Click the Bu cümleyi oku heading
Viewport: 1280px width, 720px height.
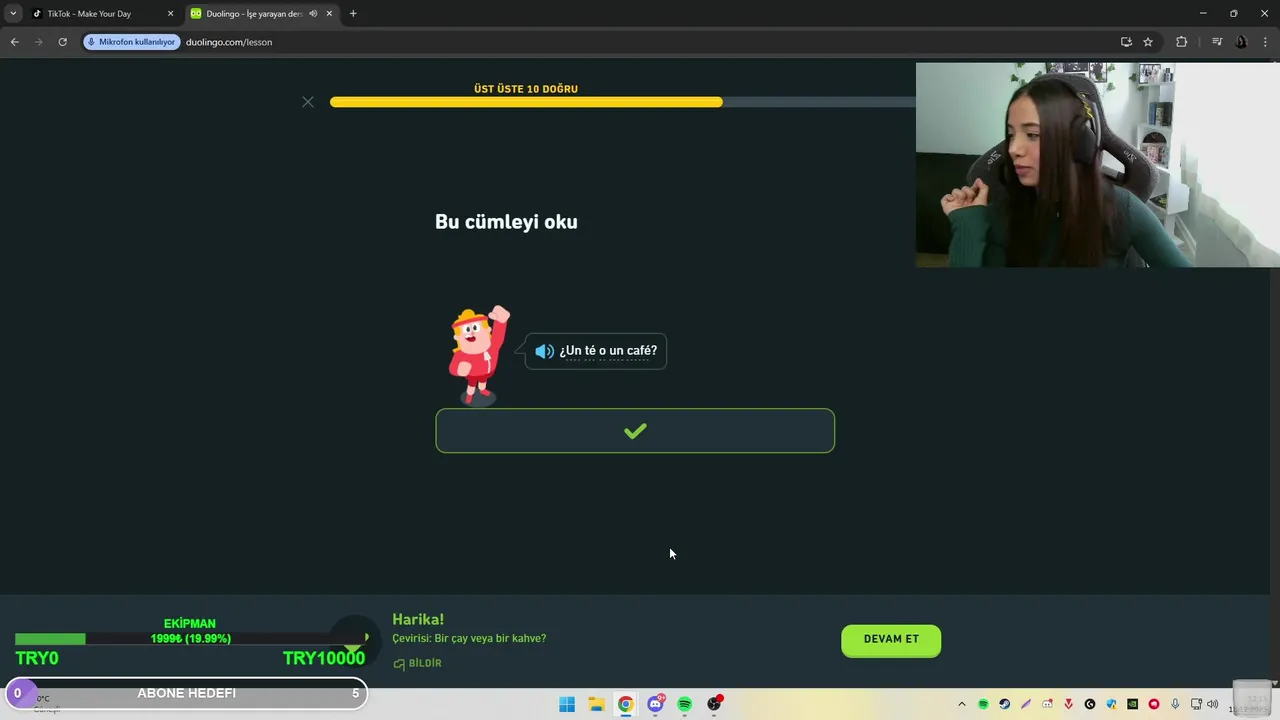[506, 222]
